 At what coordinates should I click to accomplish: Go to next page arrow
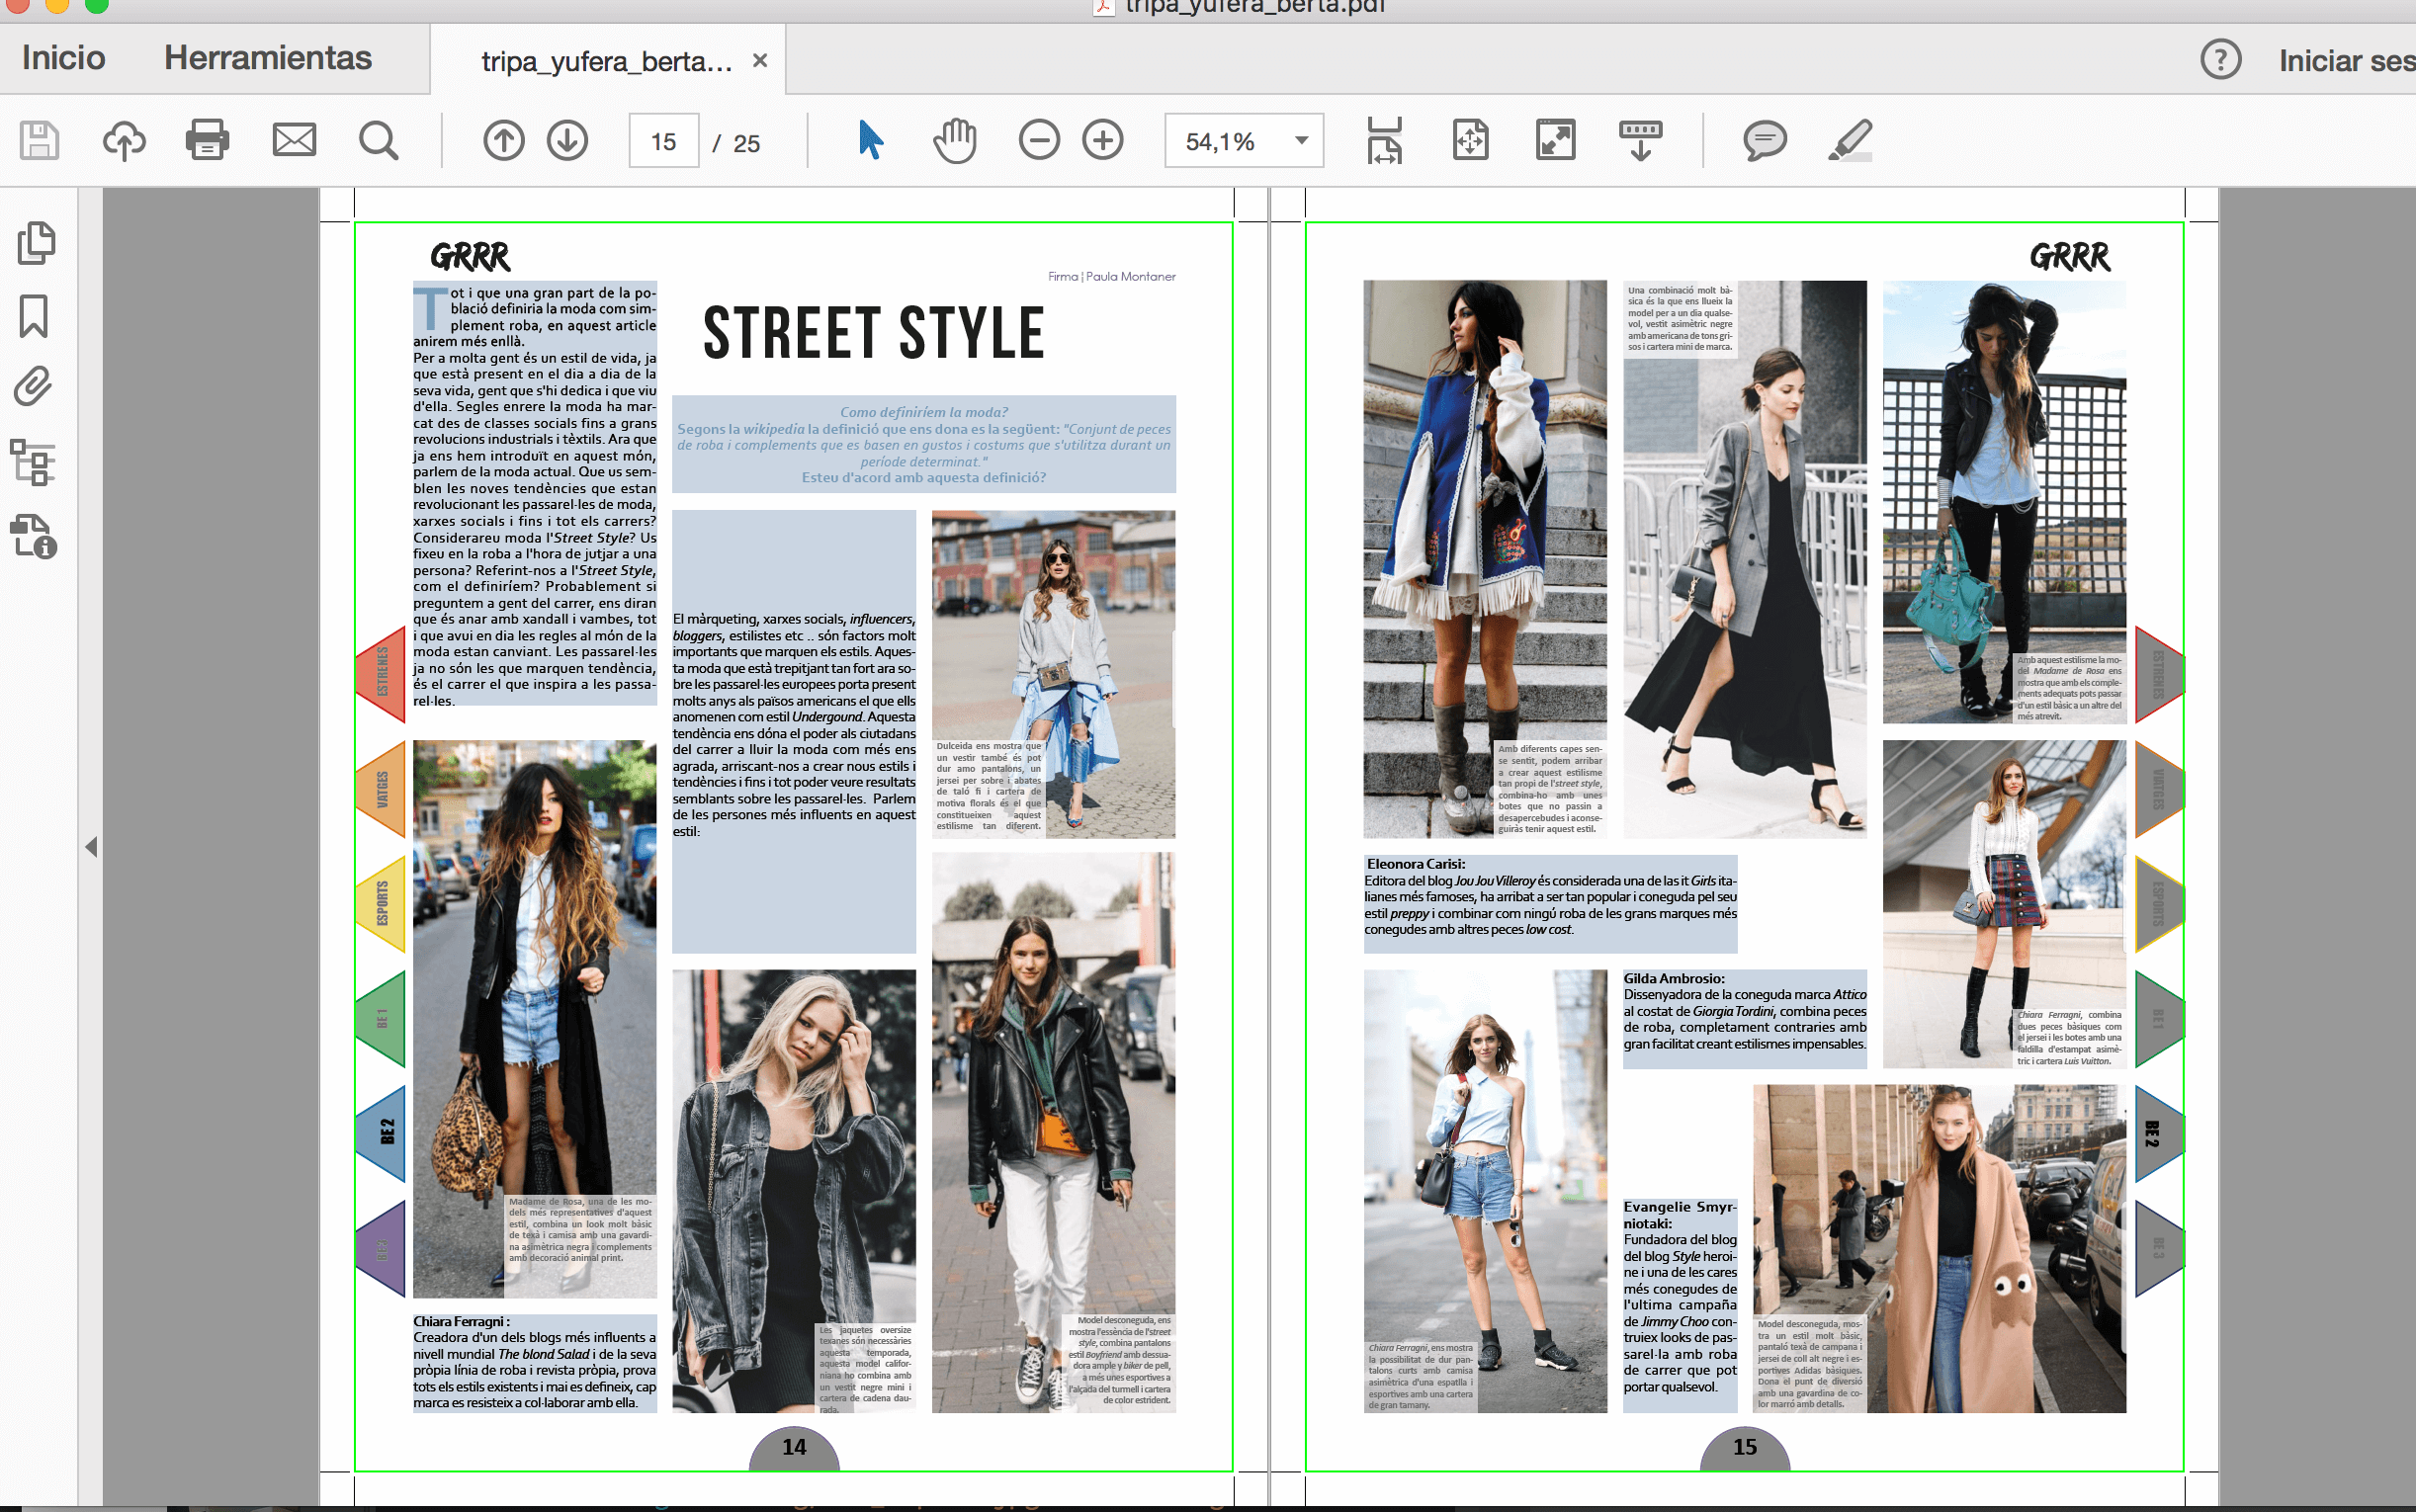pyautogui.click(x=567, y=140)
